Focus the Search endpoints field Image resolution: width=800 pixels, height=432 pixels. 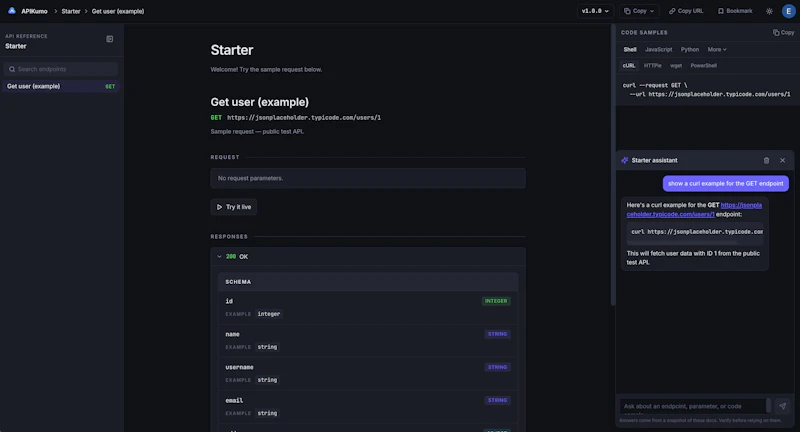[x=61, y=69]
